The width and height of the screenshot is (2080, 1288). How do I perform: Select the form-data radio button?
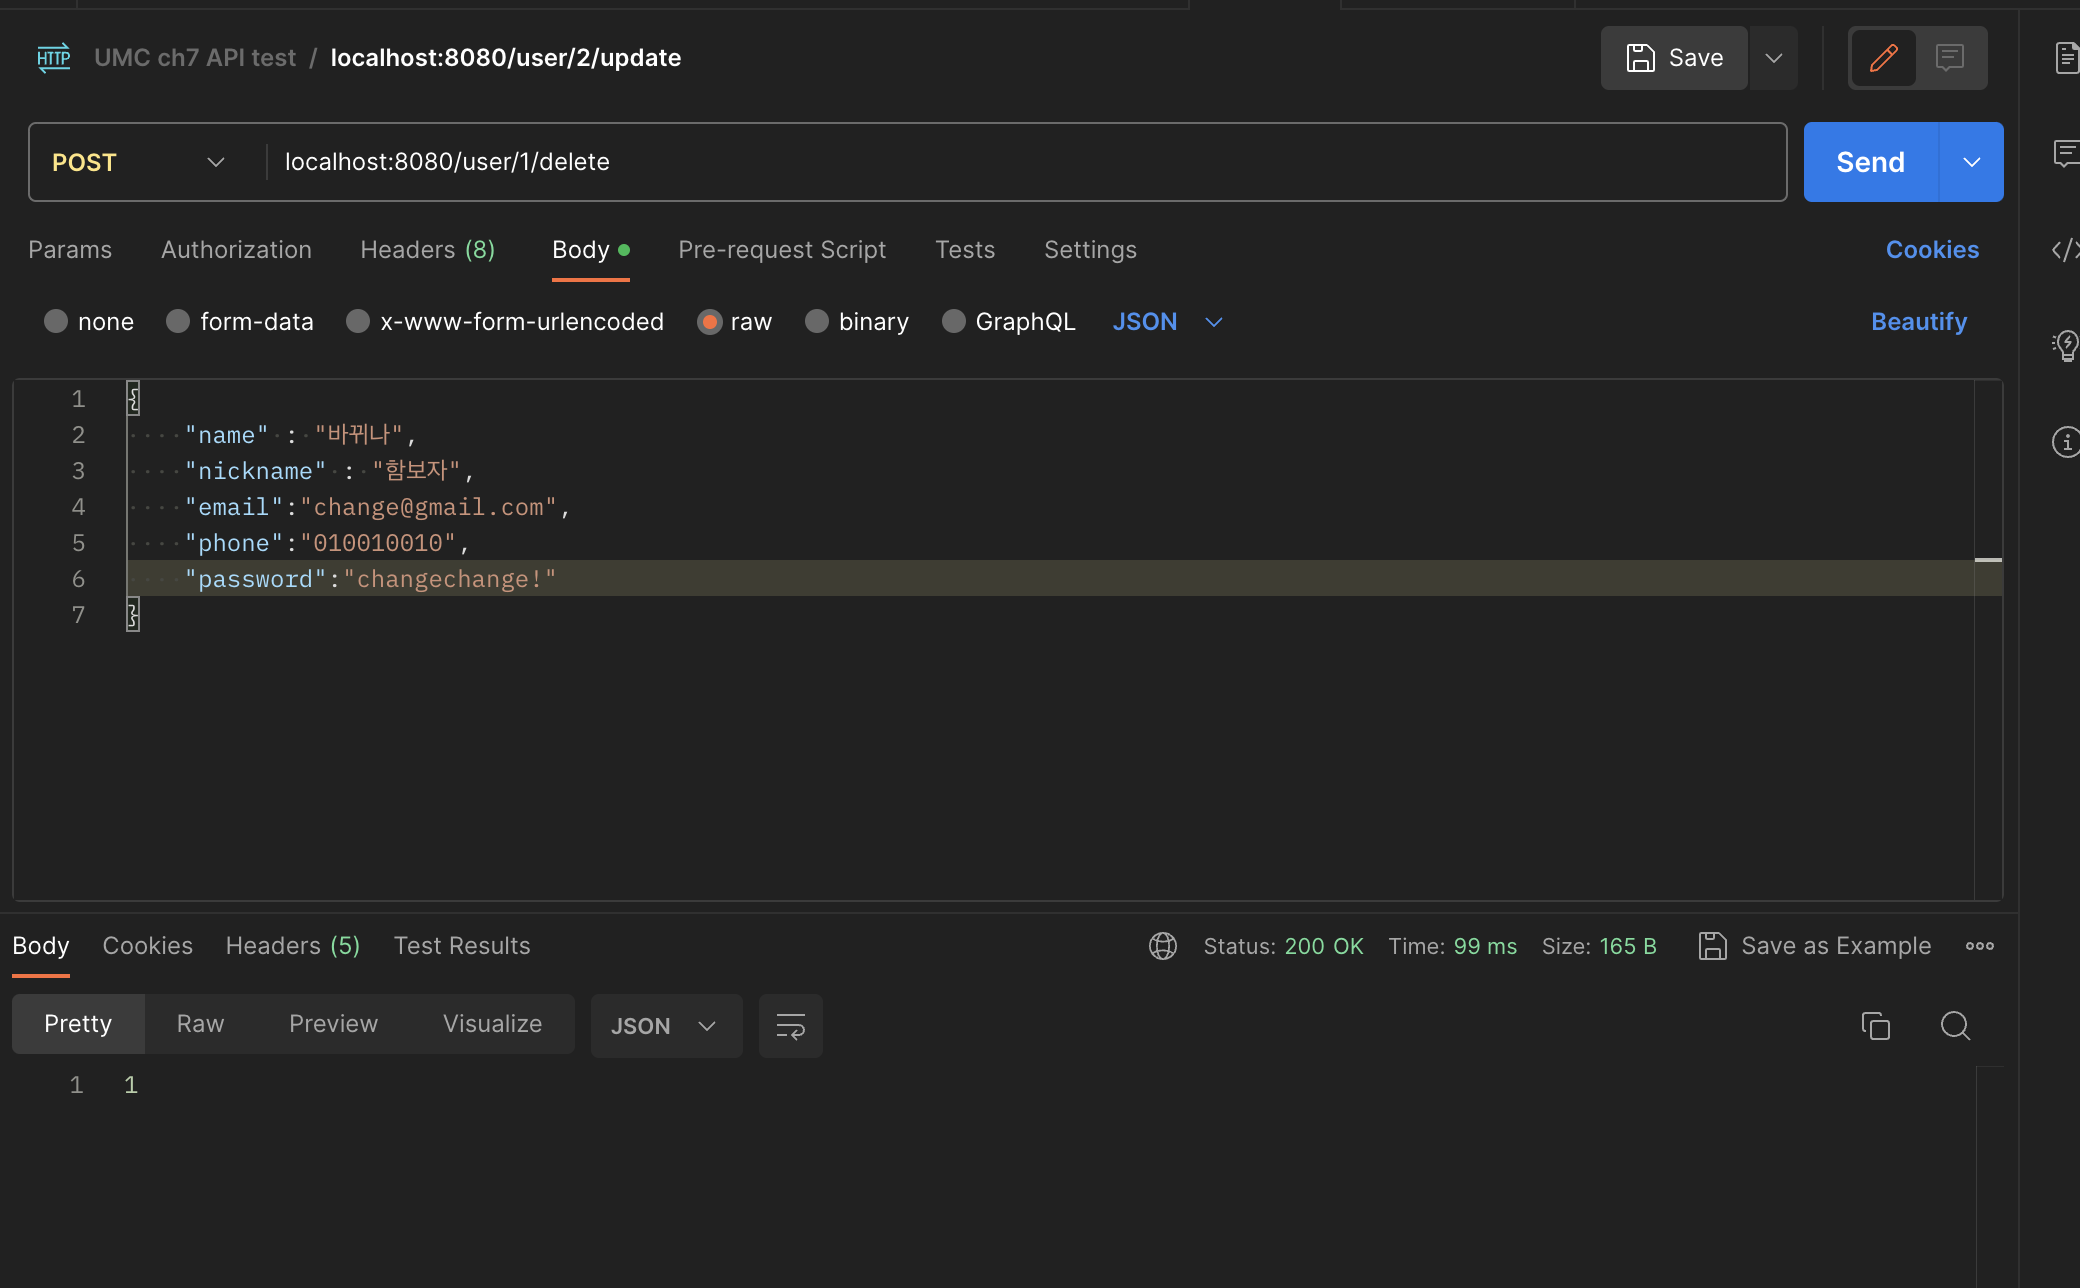click(178, 322)
